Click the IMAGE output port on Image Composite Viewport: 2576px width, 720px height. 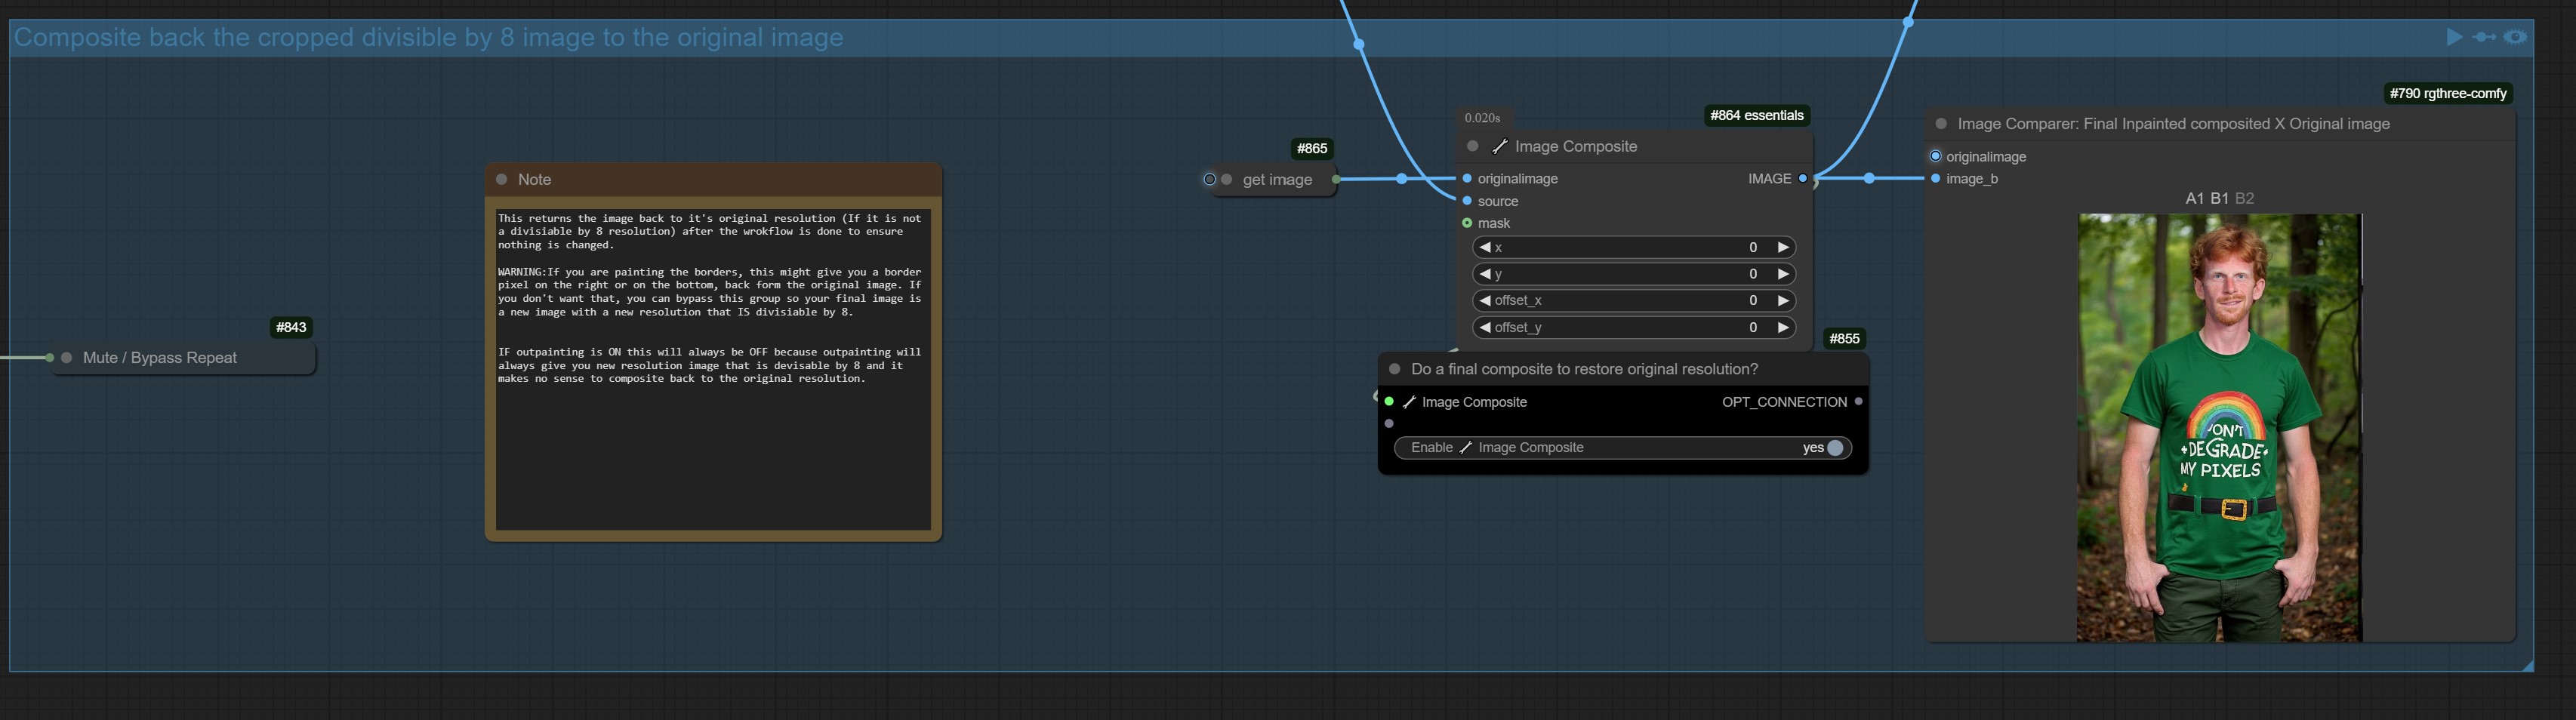click(1802, 179)
